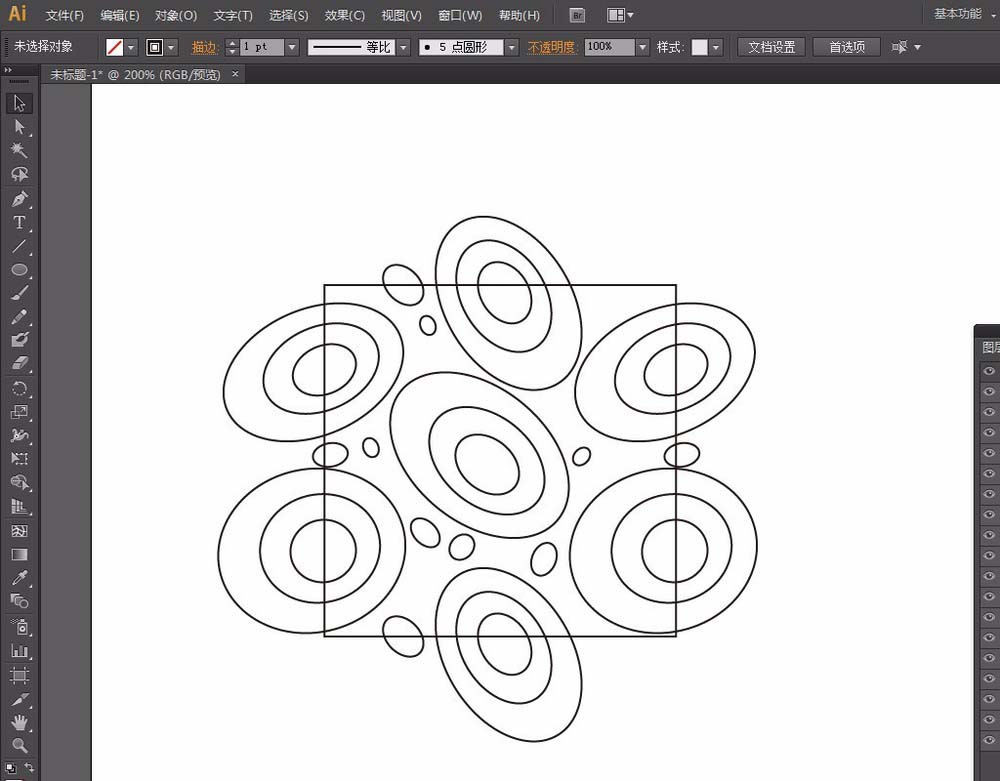Open the 对象(O) menu
Viewport: 1000px width, 781px height.
176,15
